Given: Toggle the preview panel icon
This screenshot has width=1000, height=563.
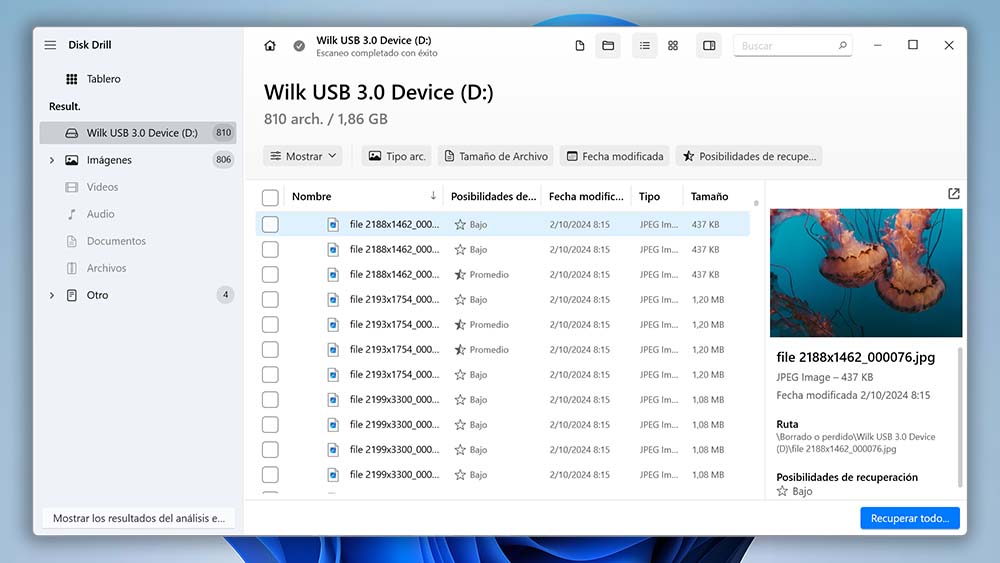Looking at the screenshot, I should 709,46.
